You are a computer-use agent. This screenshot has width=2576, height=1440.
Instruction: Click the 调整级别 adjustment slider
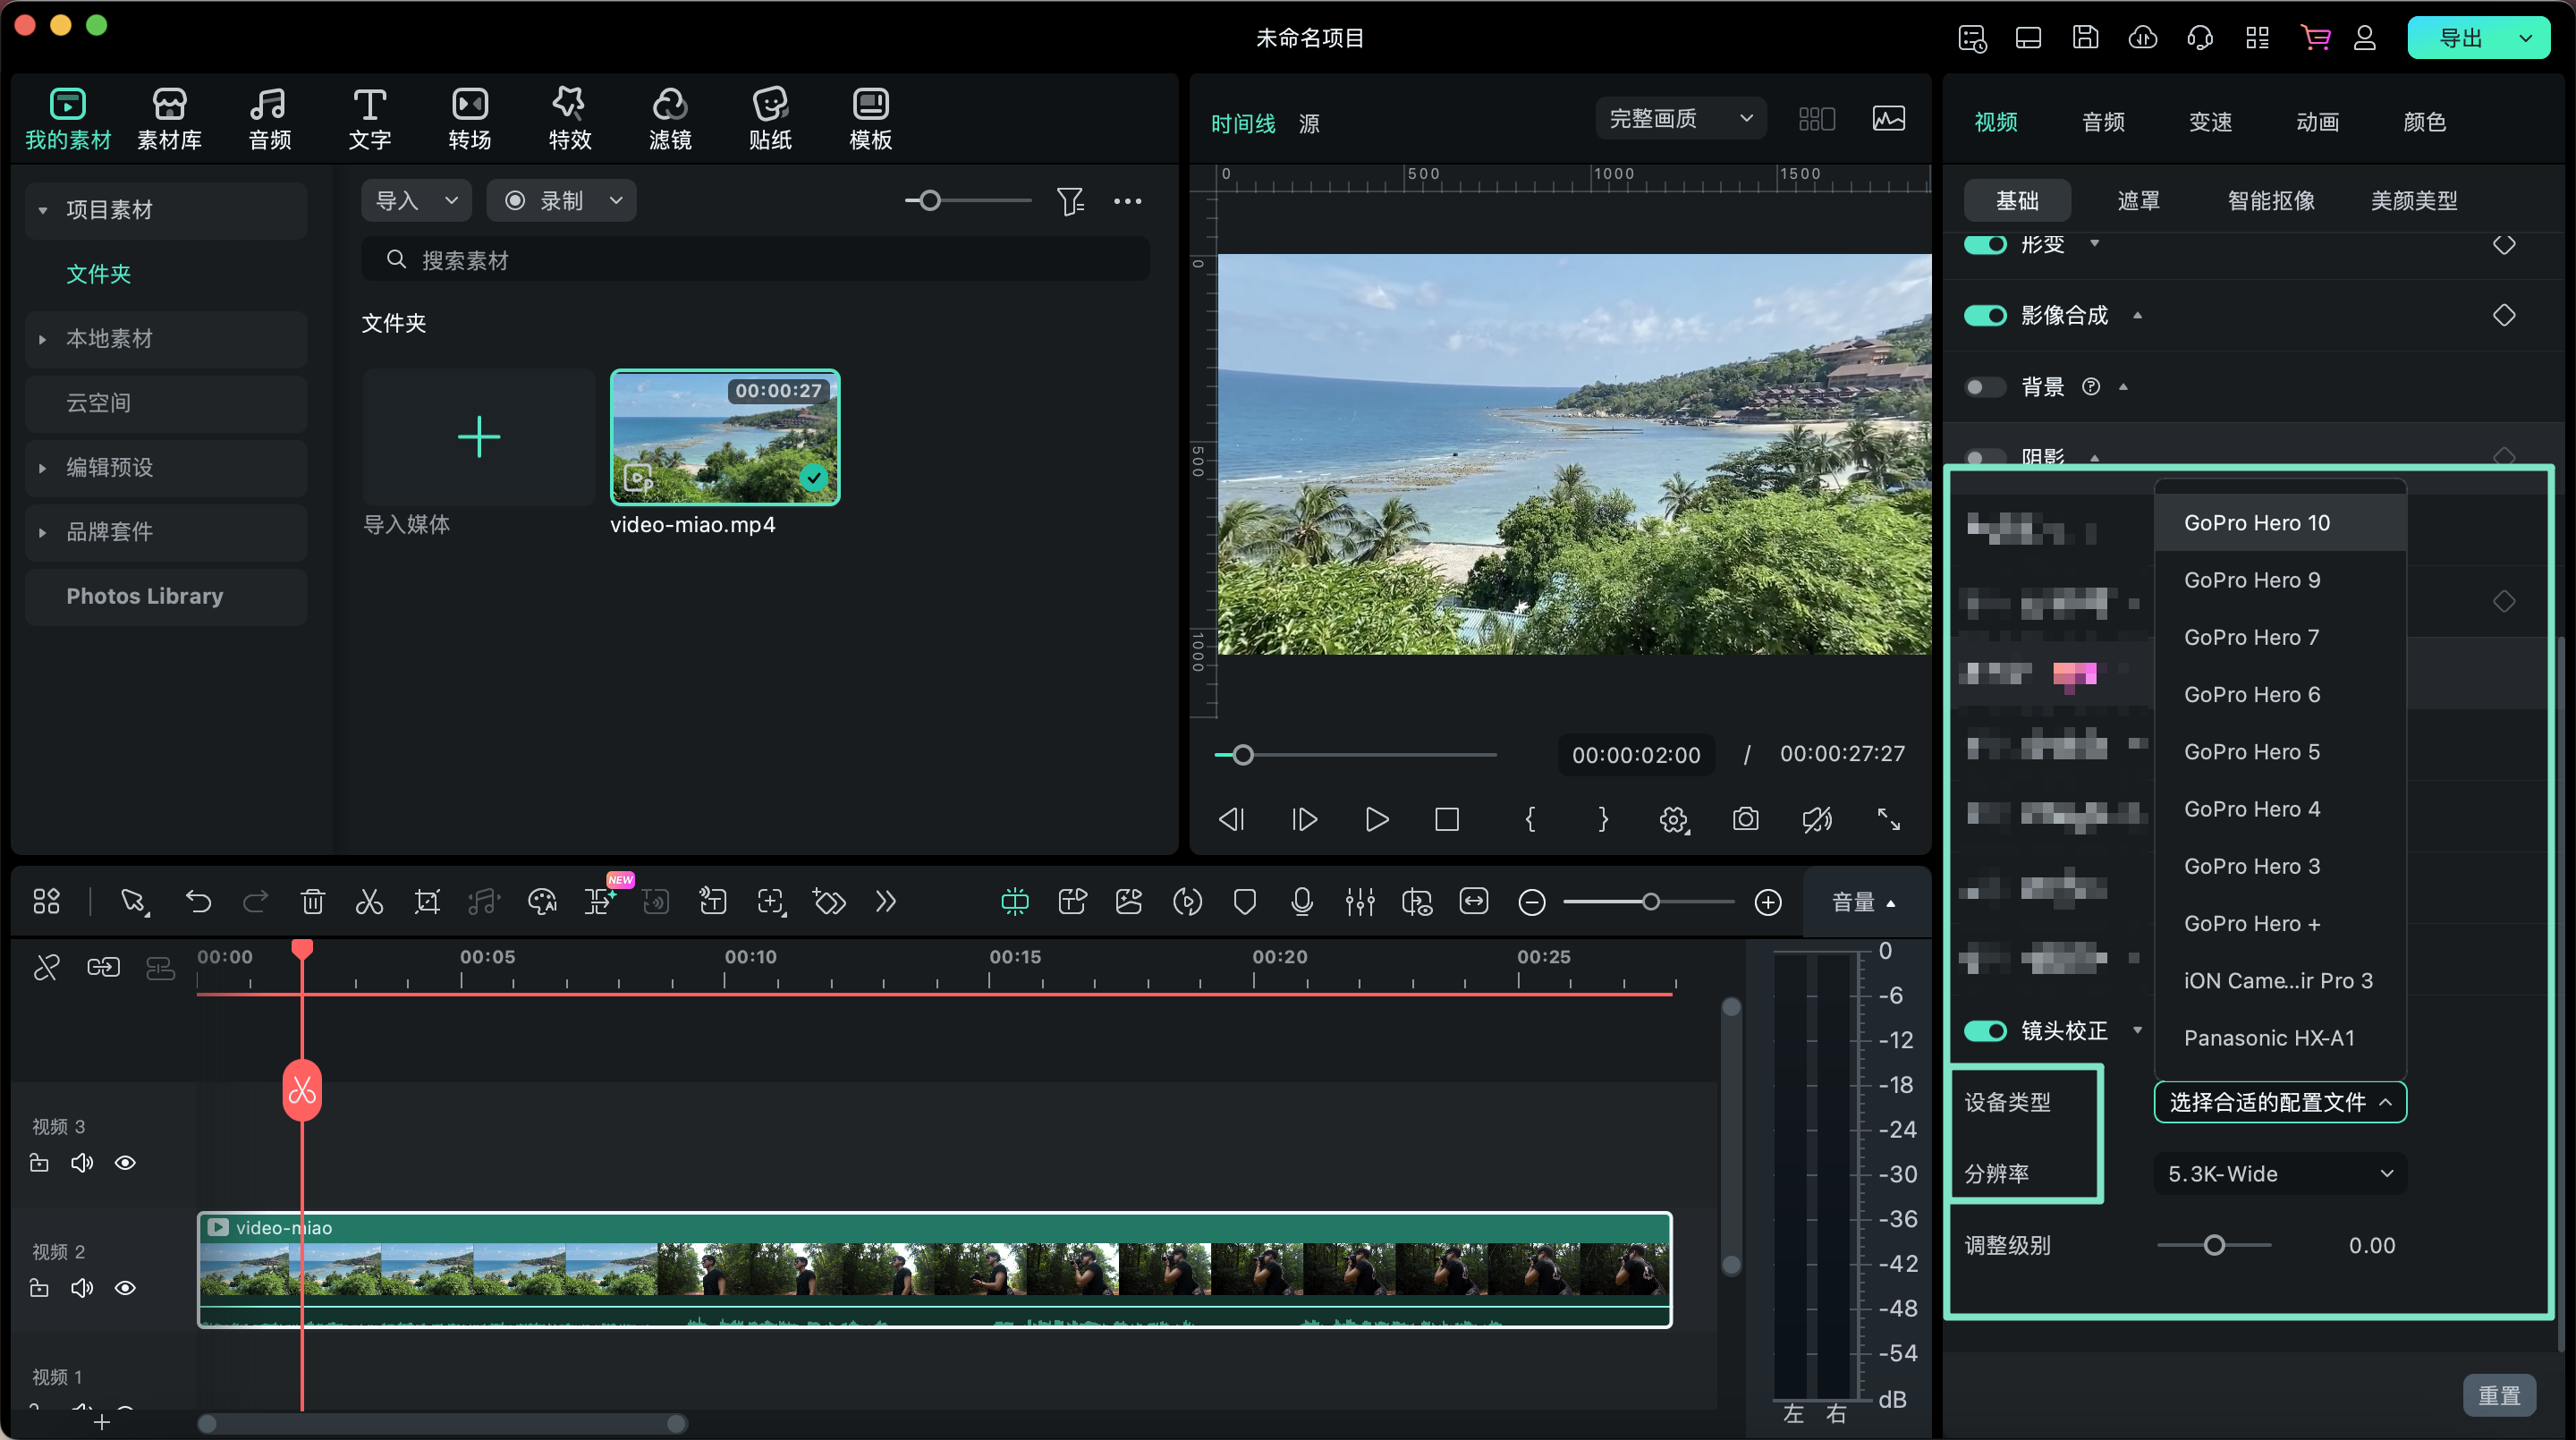2214,1245
